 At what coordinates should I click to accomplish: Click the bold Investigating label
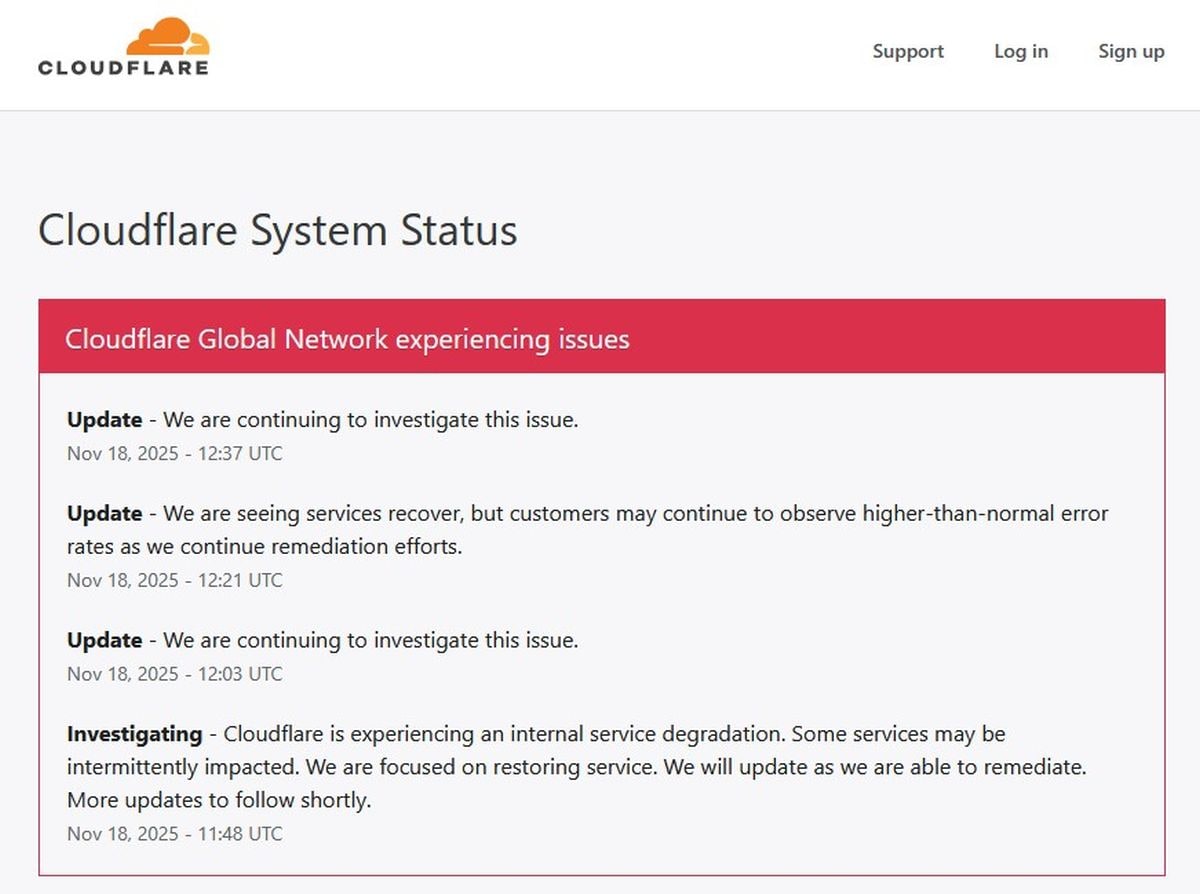click(x=134, y=733)
